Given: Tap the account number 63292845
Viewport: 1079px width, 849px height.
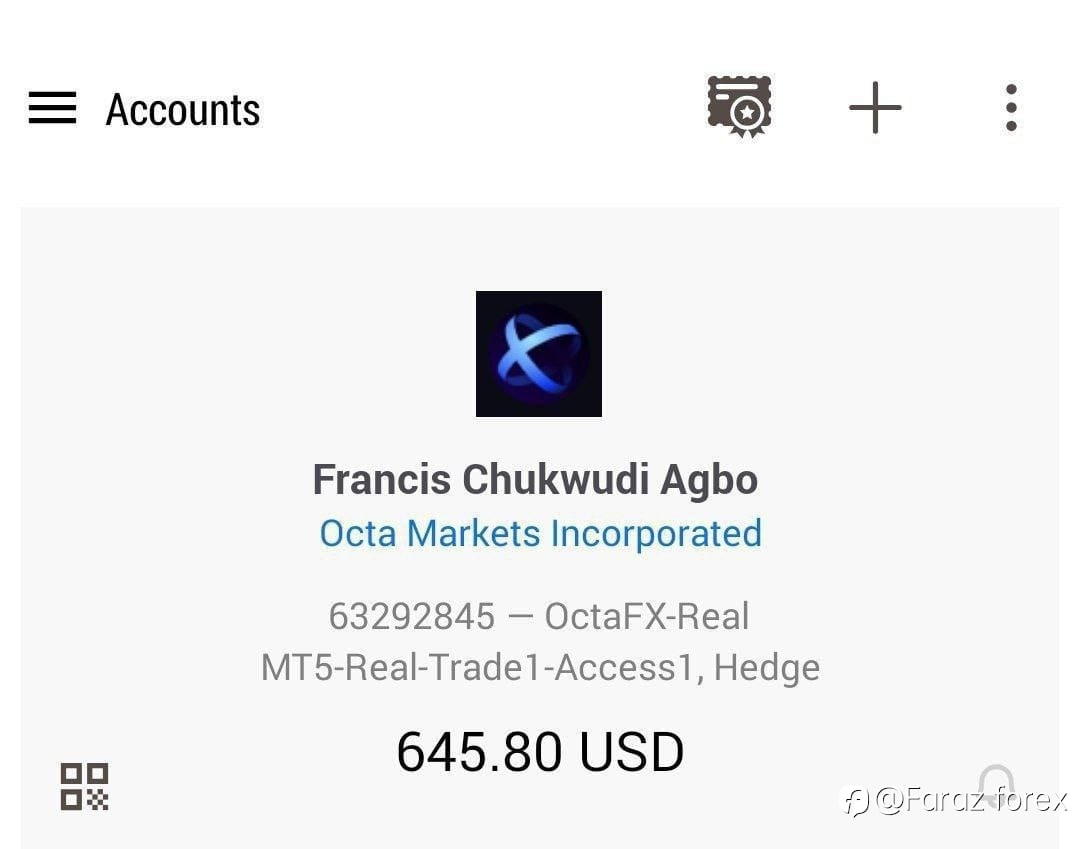Looking at the screenshot, I should pyautogui.click(x=412, y=616).
